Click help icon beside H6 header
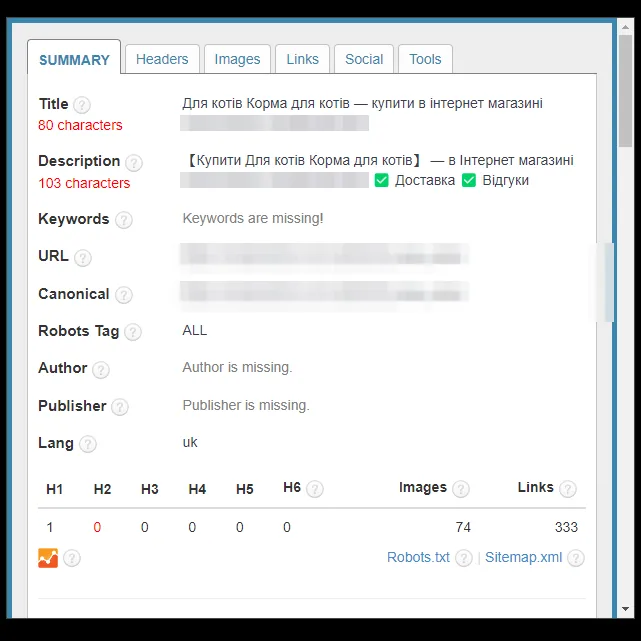641x641 pixels. (315, 489)
